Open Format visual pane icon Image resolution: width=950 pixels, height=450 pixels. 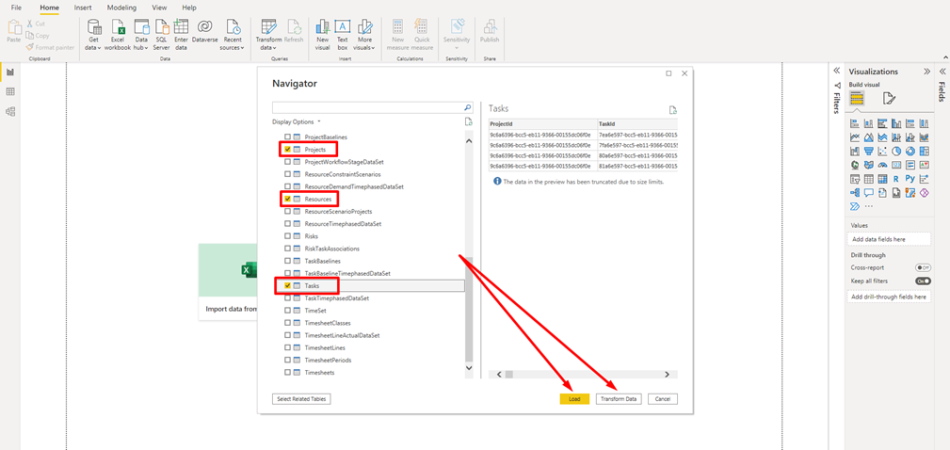pos(889,98)
